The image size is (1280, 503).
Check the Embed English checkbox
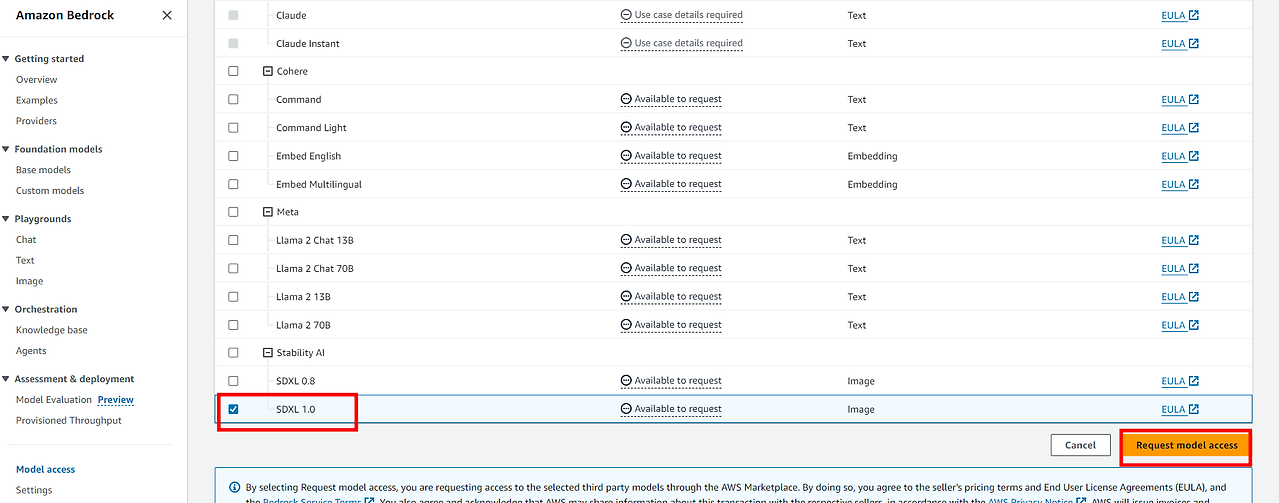(x=234, y=156)
